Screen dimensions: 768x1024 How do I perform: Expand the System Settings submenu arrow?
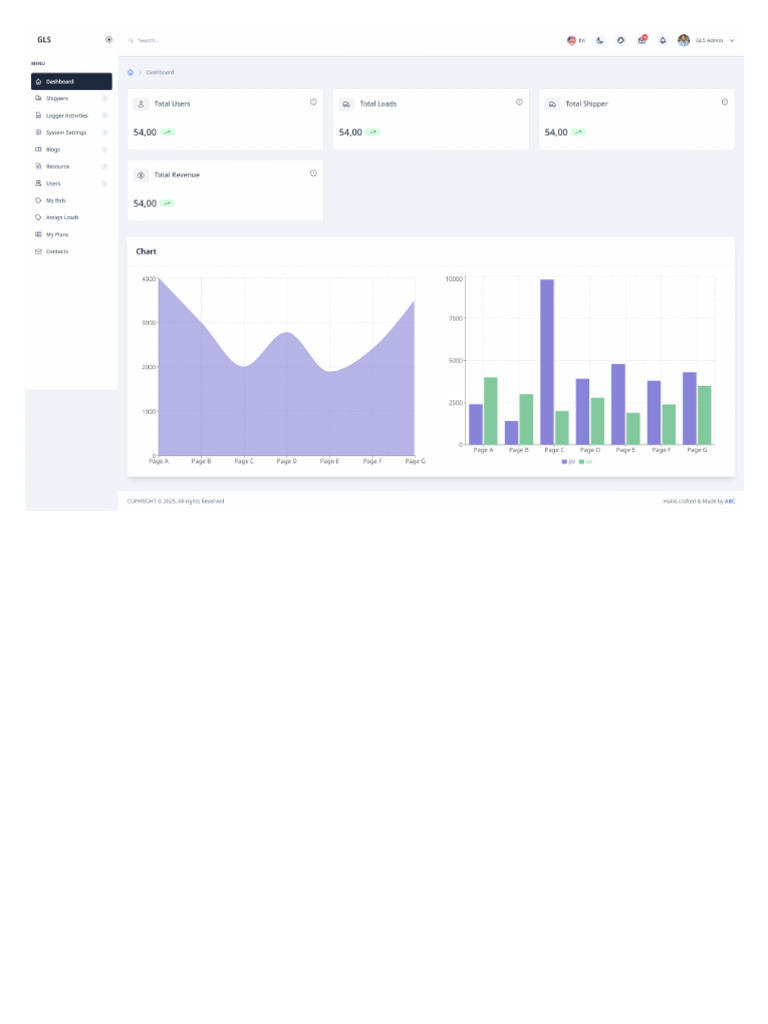pyautogui.click(x=104, y=133)
